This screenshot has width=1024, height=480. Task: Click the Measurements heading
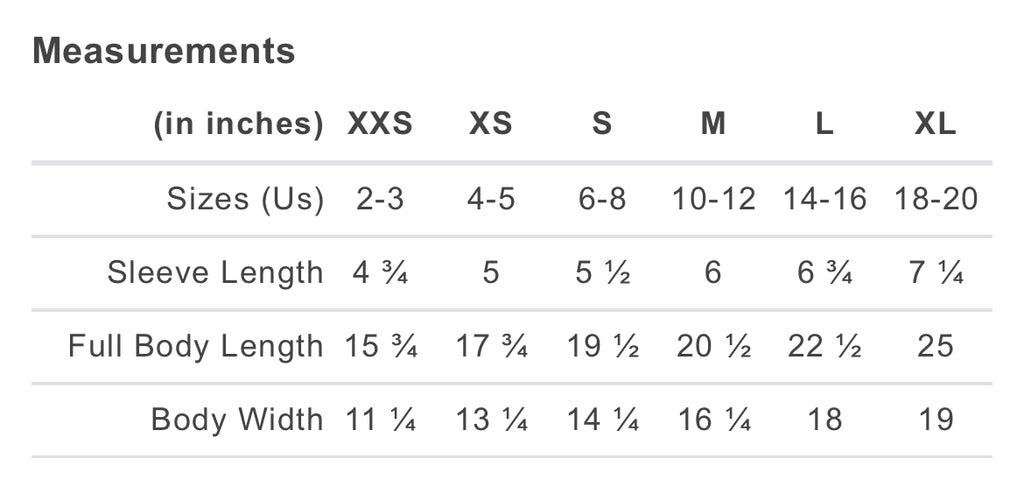[x=163, y=51]
